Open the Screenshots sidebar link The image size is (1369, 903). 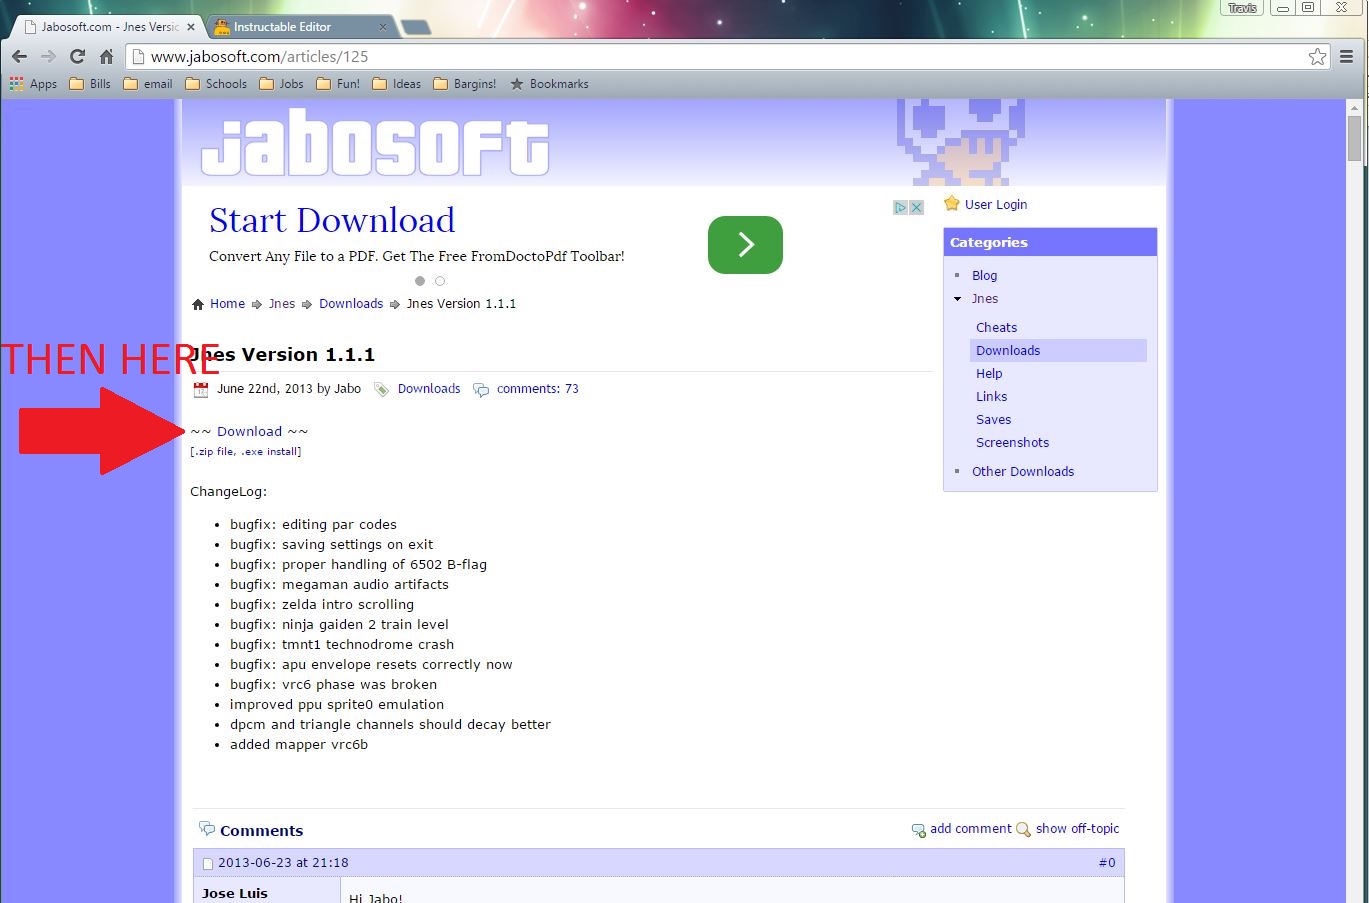click(1013, 443)
